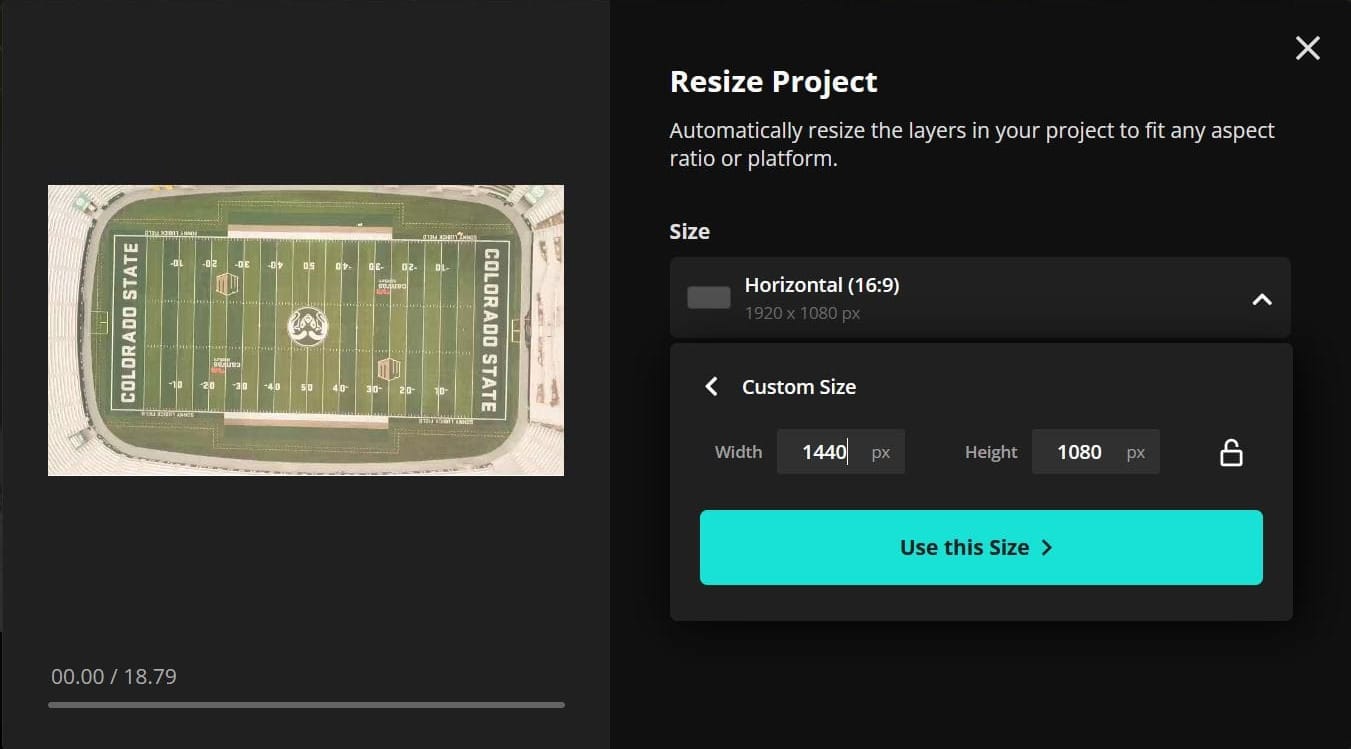Screen dimensions: 1351x749
Task: Click the Size section heading
Action: coord(689,231)
